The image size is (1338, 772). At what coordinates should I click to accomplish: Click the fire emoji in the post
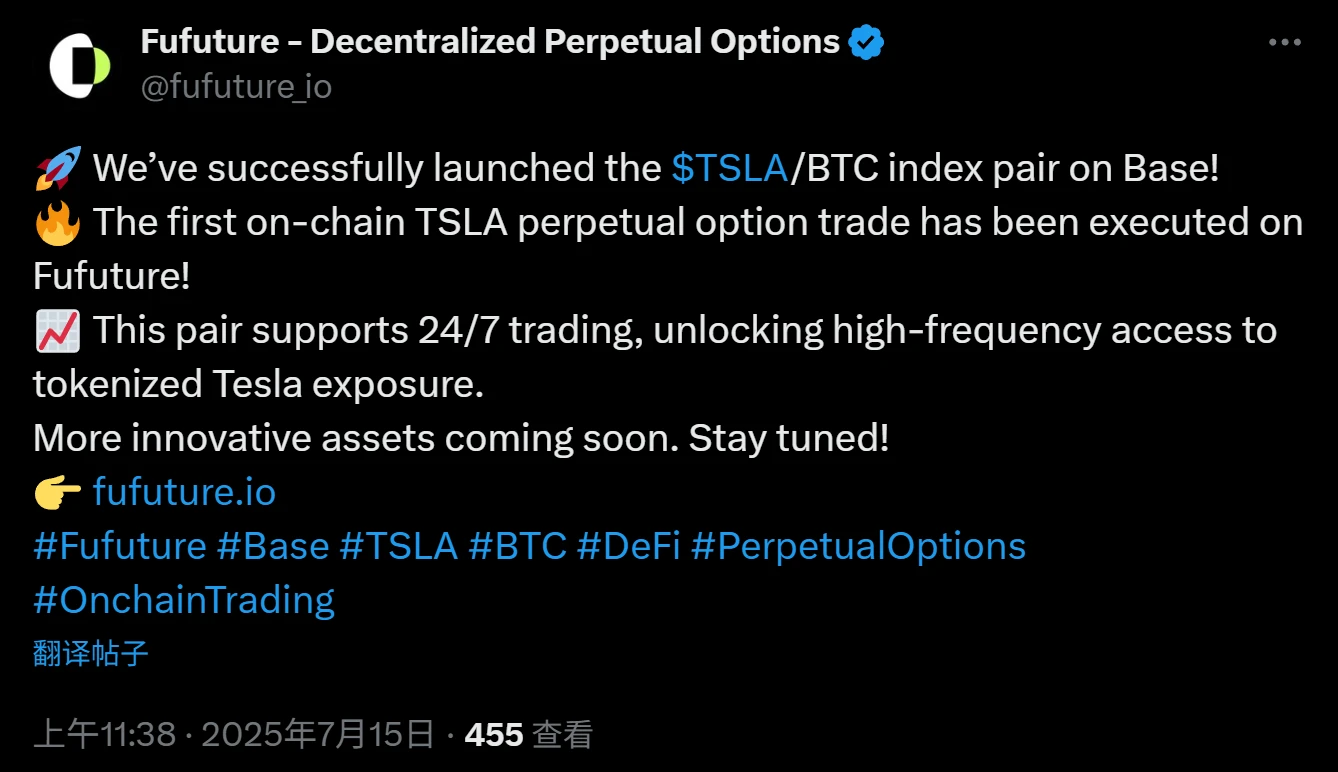tap(57, 221)
